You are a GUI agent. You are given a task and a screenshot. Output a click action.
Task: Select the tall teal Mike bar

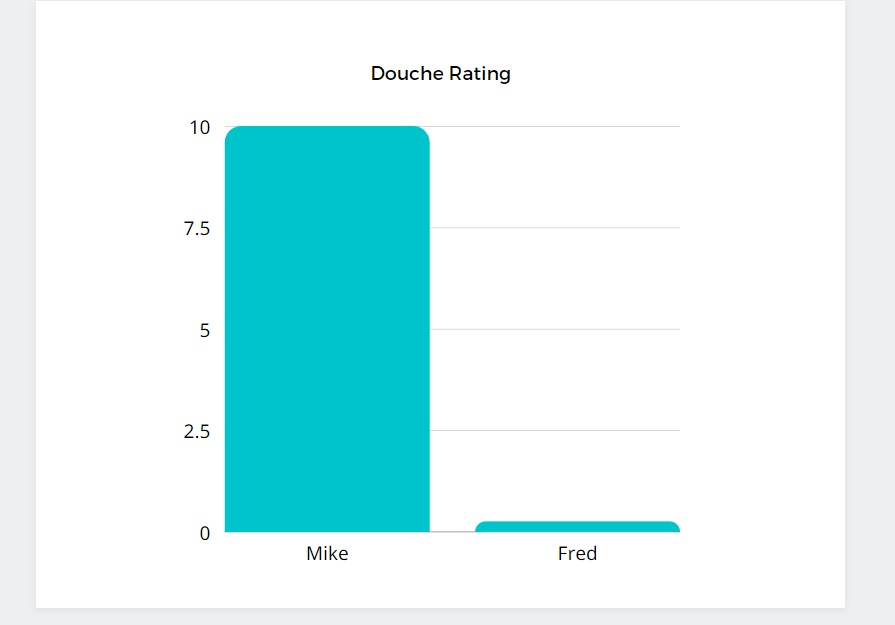point(327,330)
